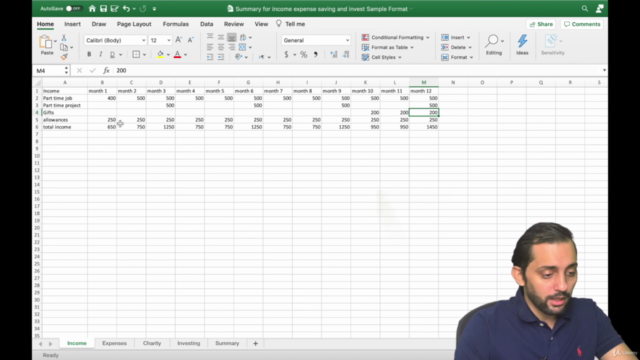Align text to the top
The width and height of the screenshot is (640, 360).
click(x=210, y=37)
